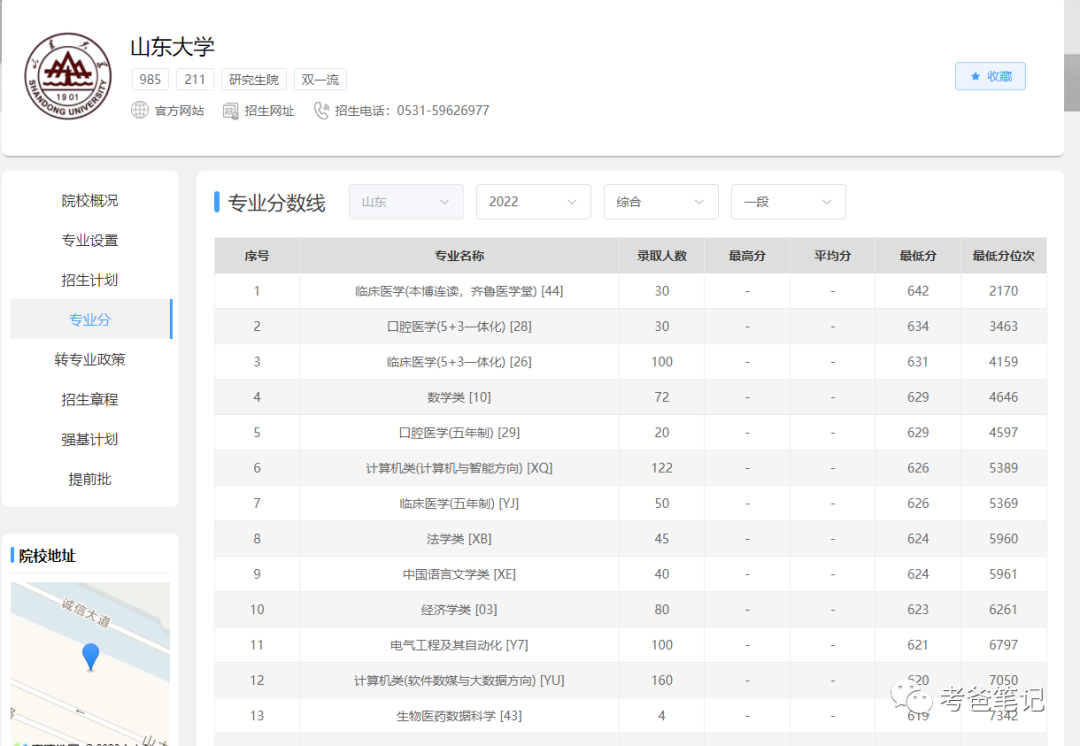Select 提前批 in the sidebar
1080x746 pixels.
tap(90, 479)
